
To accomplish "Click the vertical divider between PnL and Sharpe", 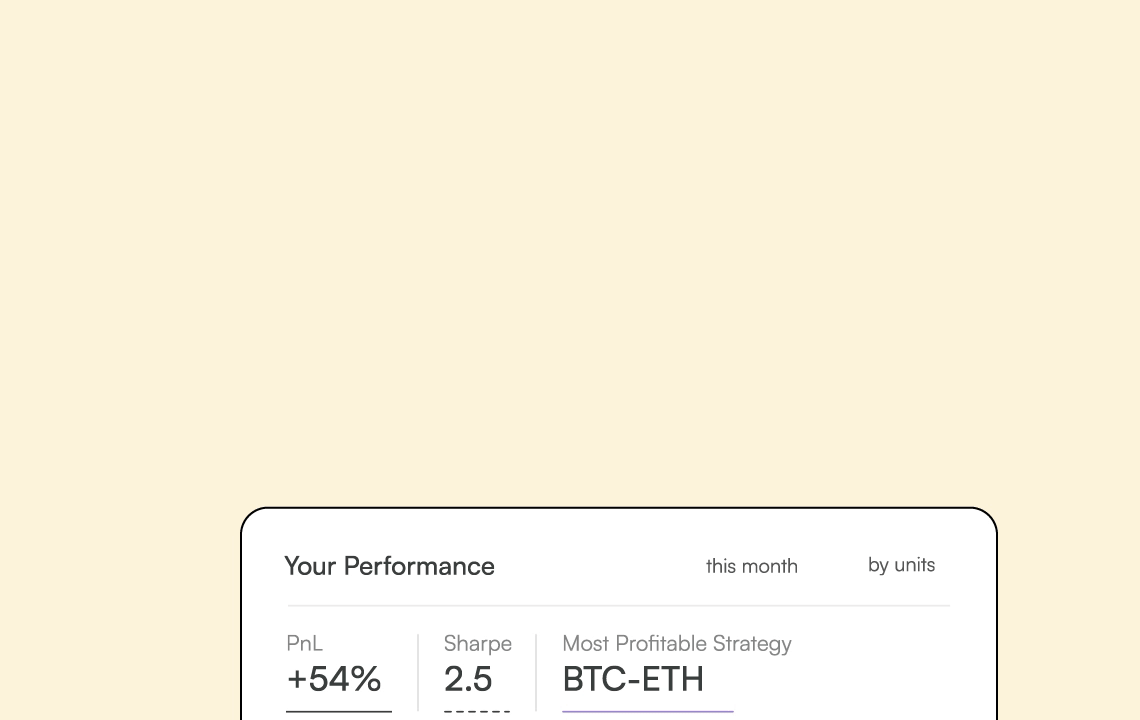I will click(418, 672).
